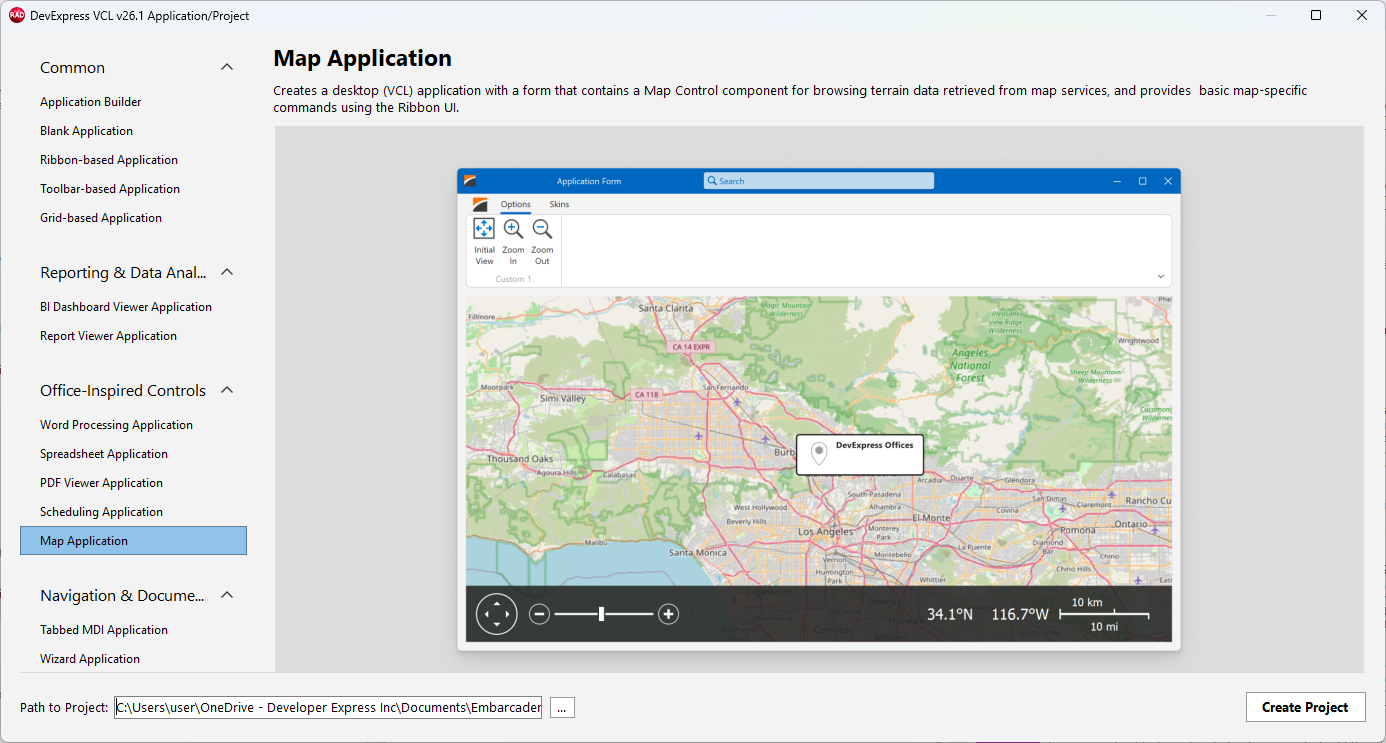Click the Zoom Out magnifier in preview ribbon

(542, 229)
